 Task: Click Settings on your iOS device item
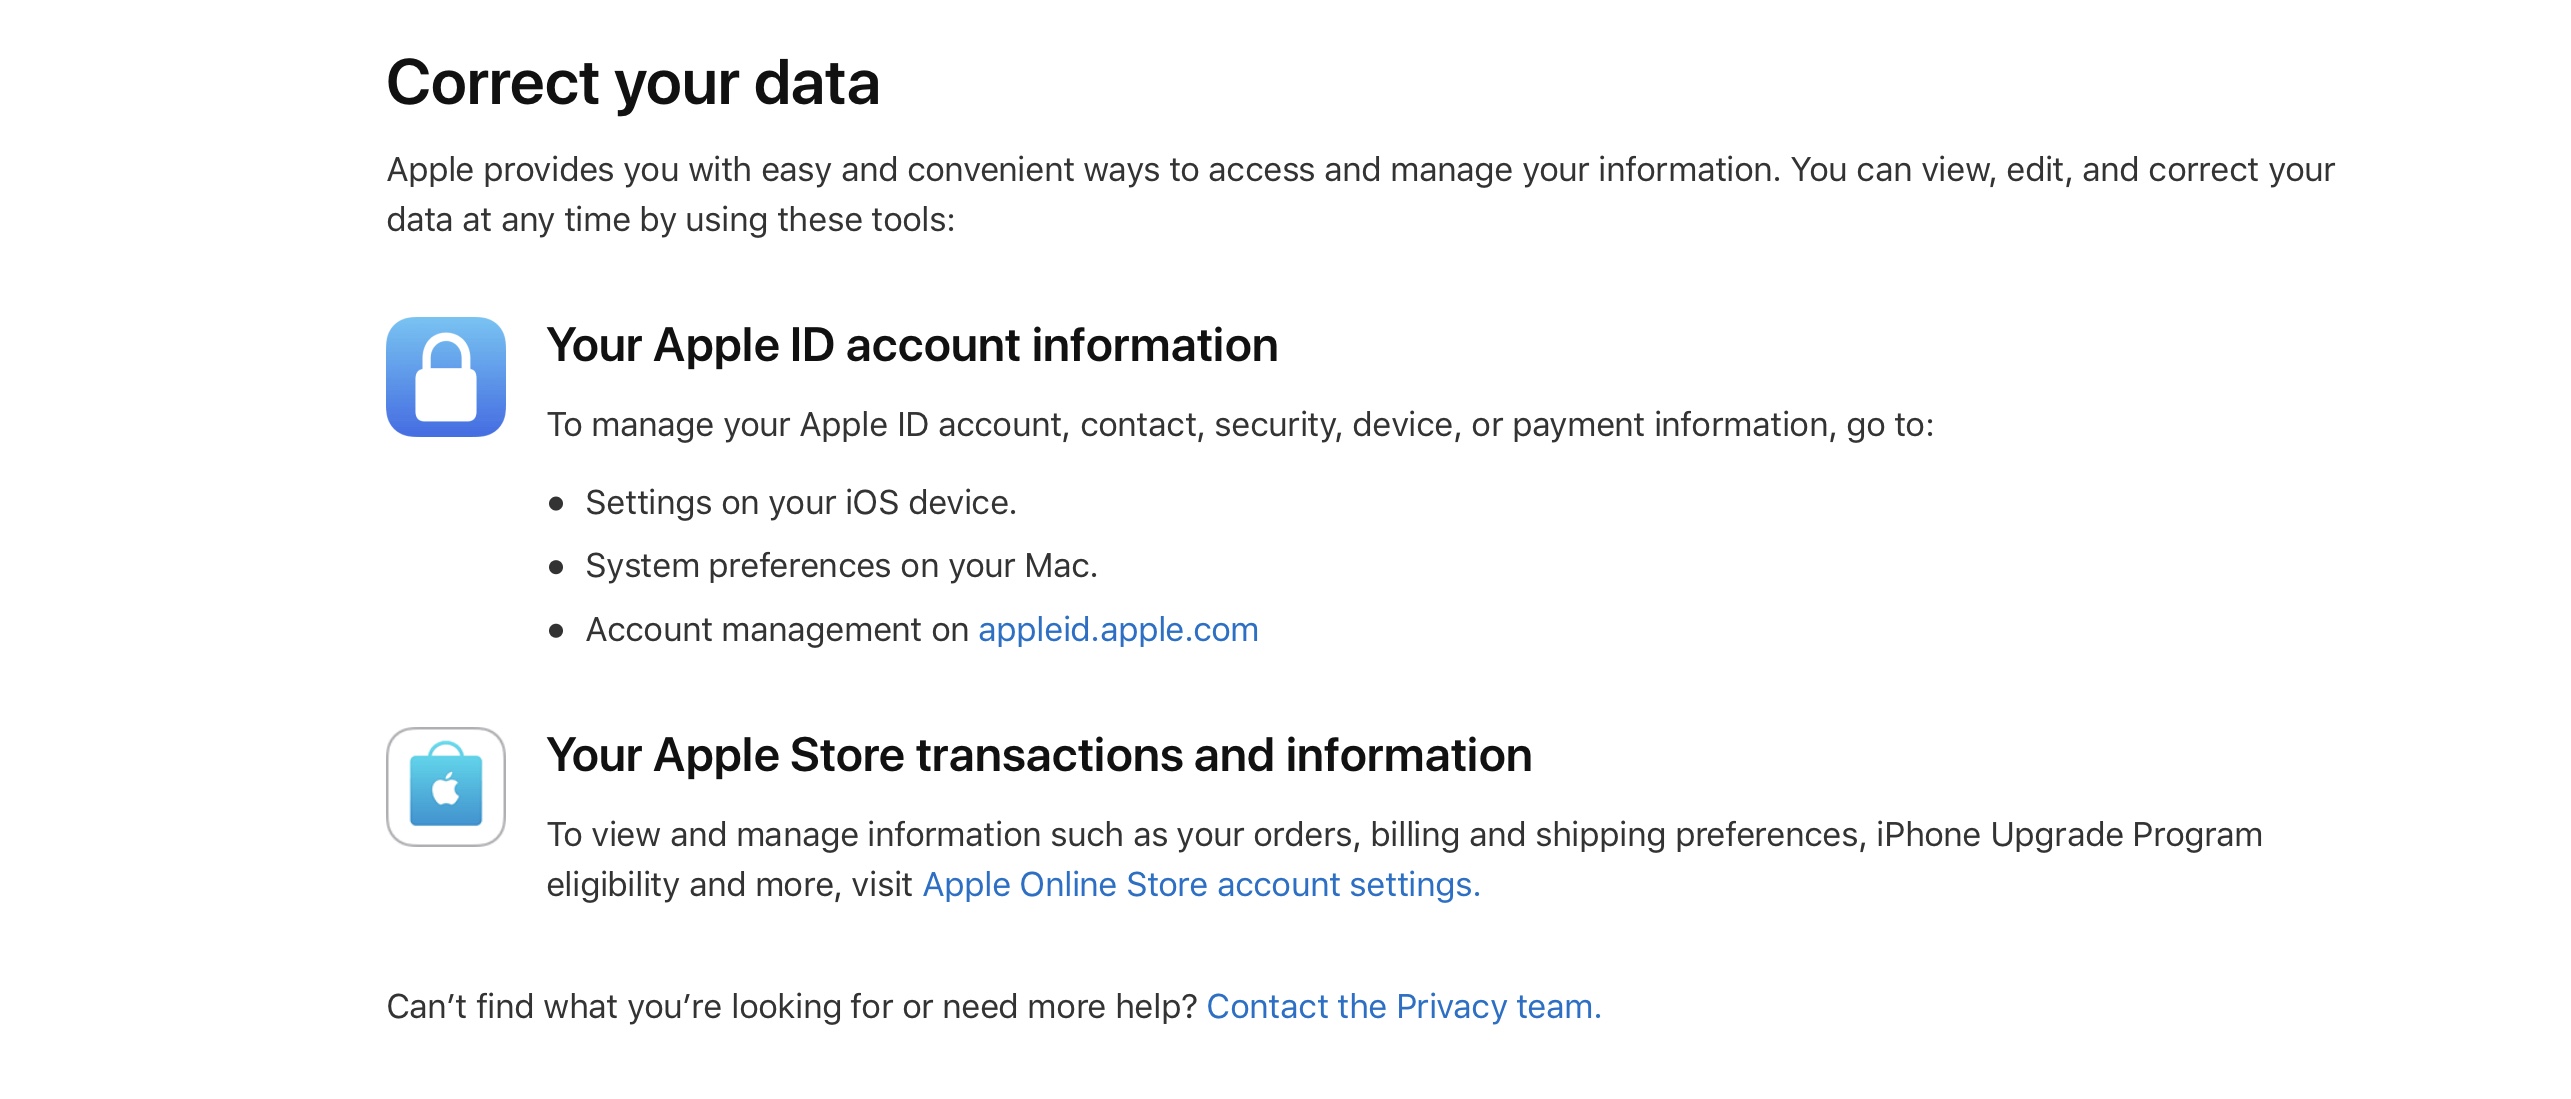(x=800, y=503)
